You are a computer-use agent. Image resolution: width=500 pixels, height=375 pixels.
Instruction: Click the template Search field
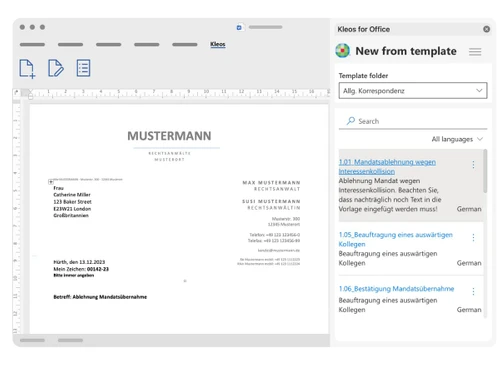point(413,121)
